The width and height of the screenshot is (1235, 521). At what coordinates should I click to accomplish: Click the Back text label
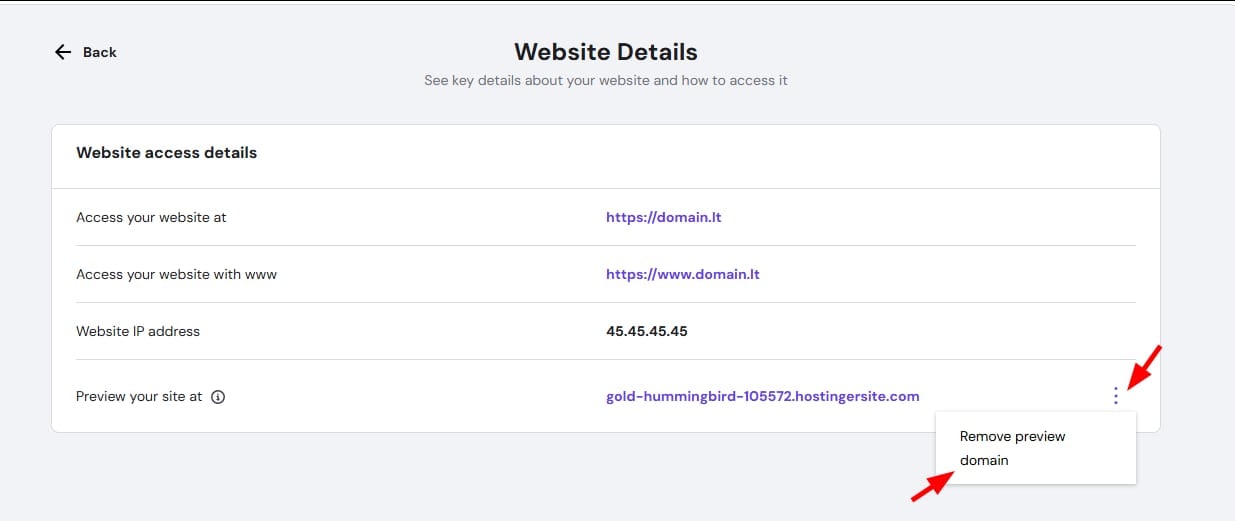point(100,52)
